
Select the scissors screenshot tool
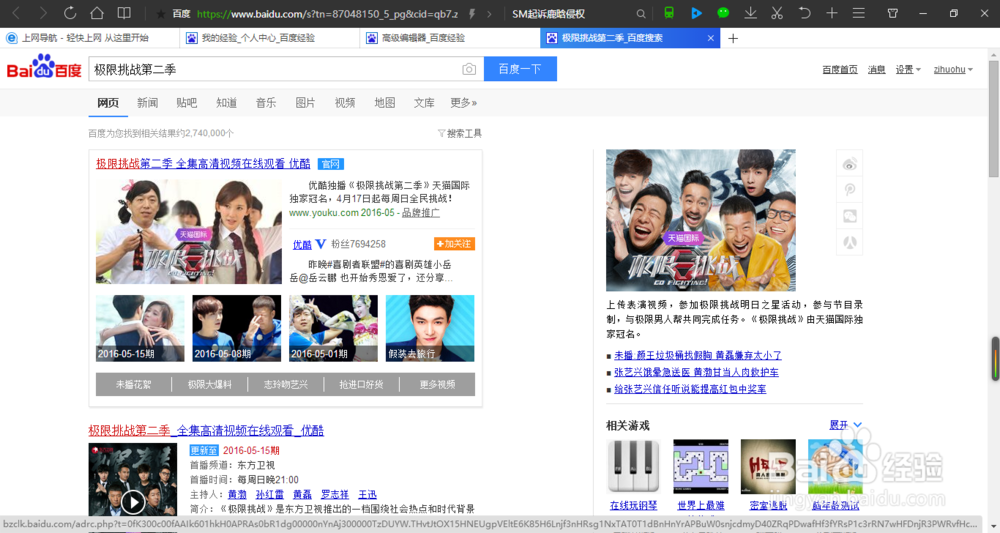click(777, 13)
